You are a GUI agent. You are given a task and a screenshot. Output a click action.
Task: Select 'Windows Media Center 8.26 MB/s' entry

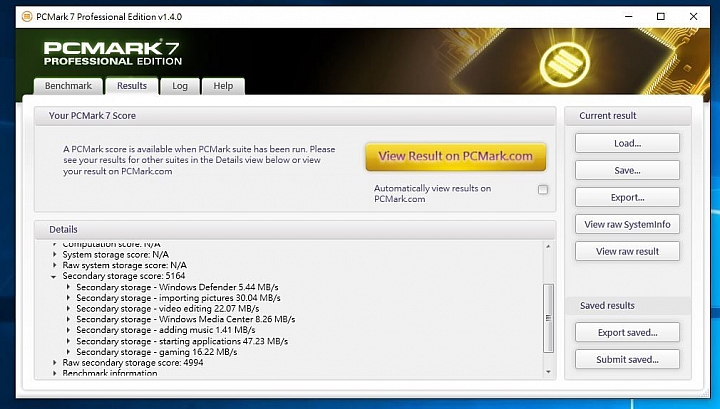tap(186, 319)
